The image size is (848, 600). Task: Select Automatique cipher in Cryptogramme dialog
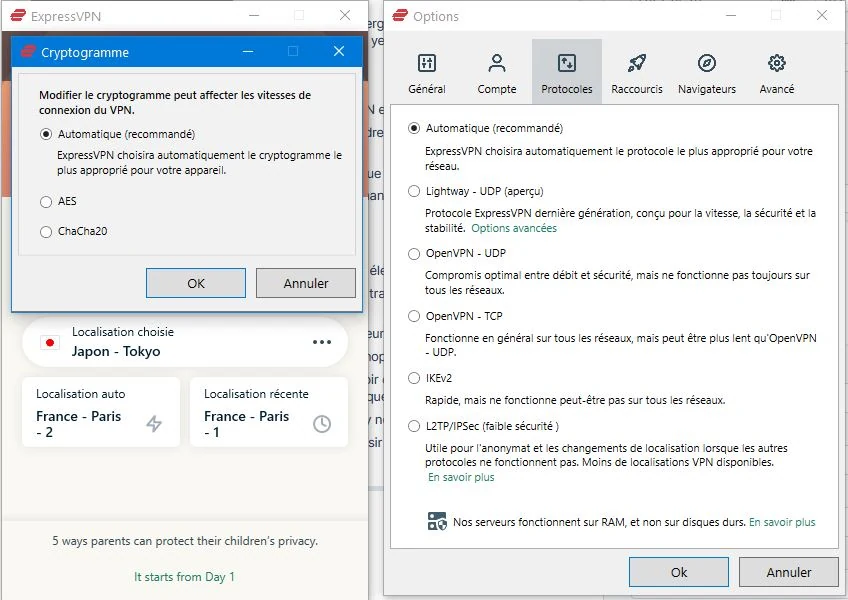(46, 134)
